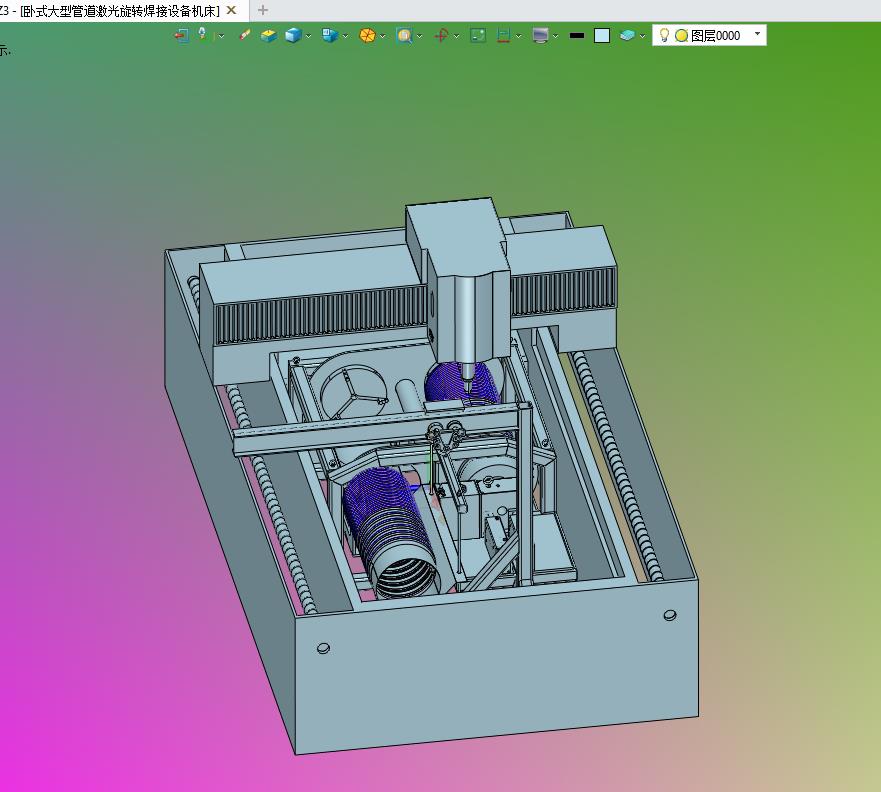Click the black line color swatch
This screenshot has width=881, height=792.
[576, 35]
